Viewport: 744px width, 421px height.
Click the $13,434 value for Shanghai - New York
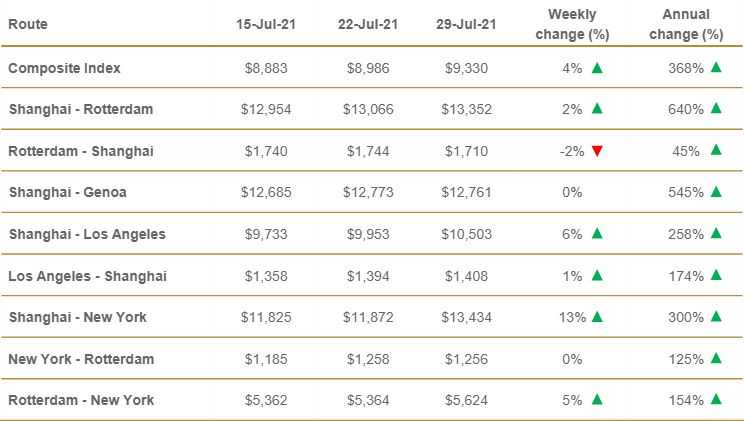[x=468, y=317]
